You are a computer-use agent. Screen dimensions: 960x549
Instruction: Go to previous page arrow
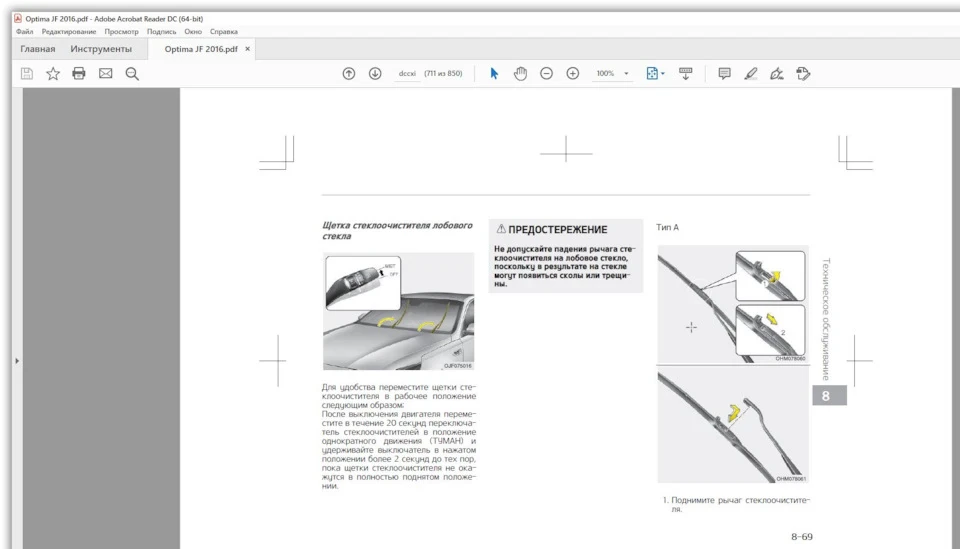coord(349,73)
